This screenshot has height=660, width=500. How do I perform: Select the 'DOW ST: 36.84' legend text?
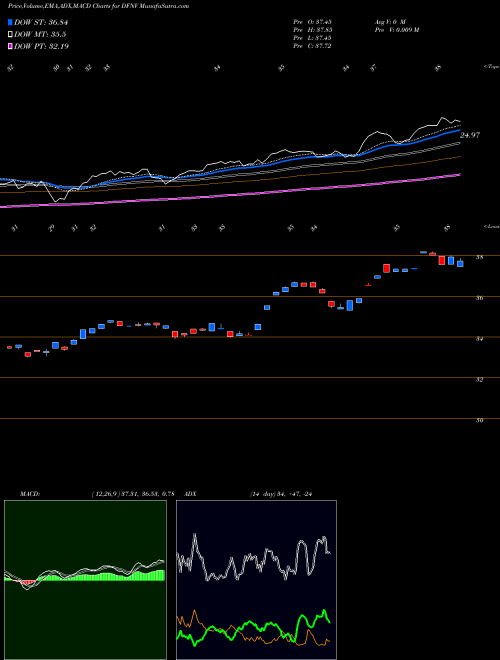[41, 22]
